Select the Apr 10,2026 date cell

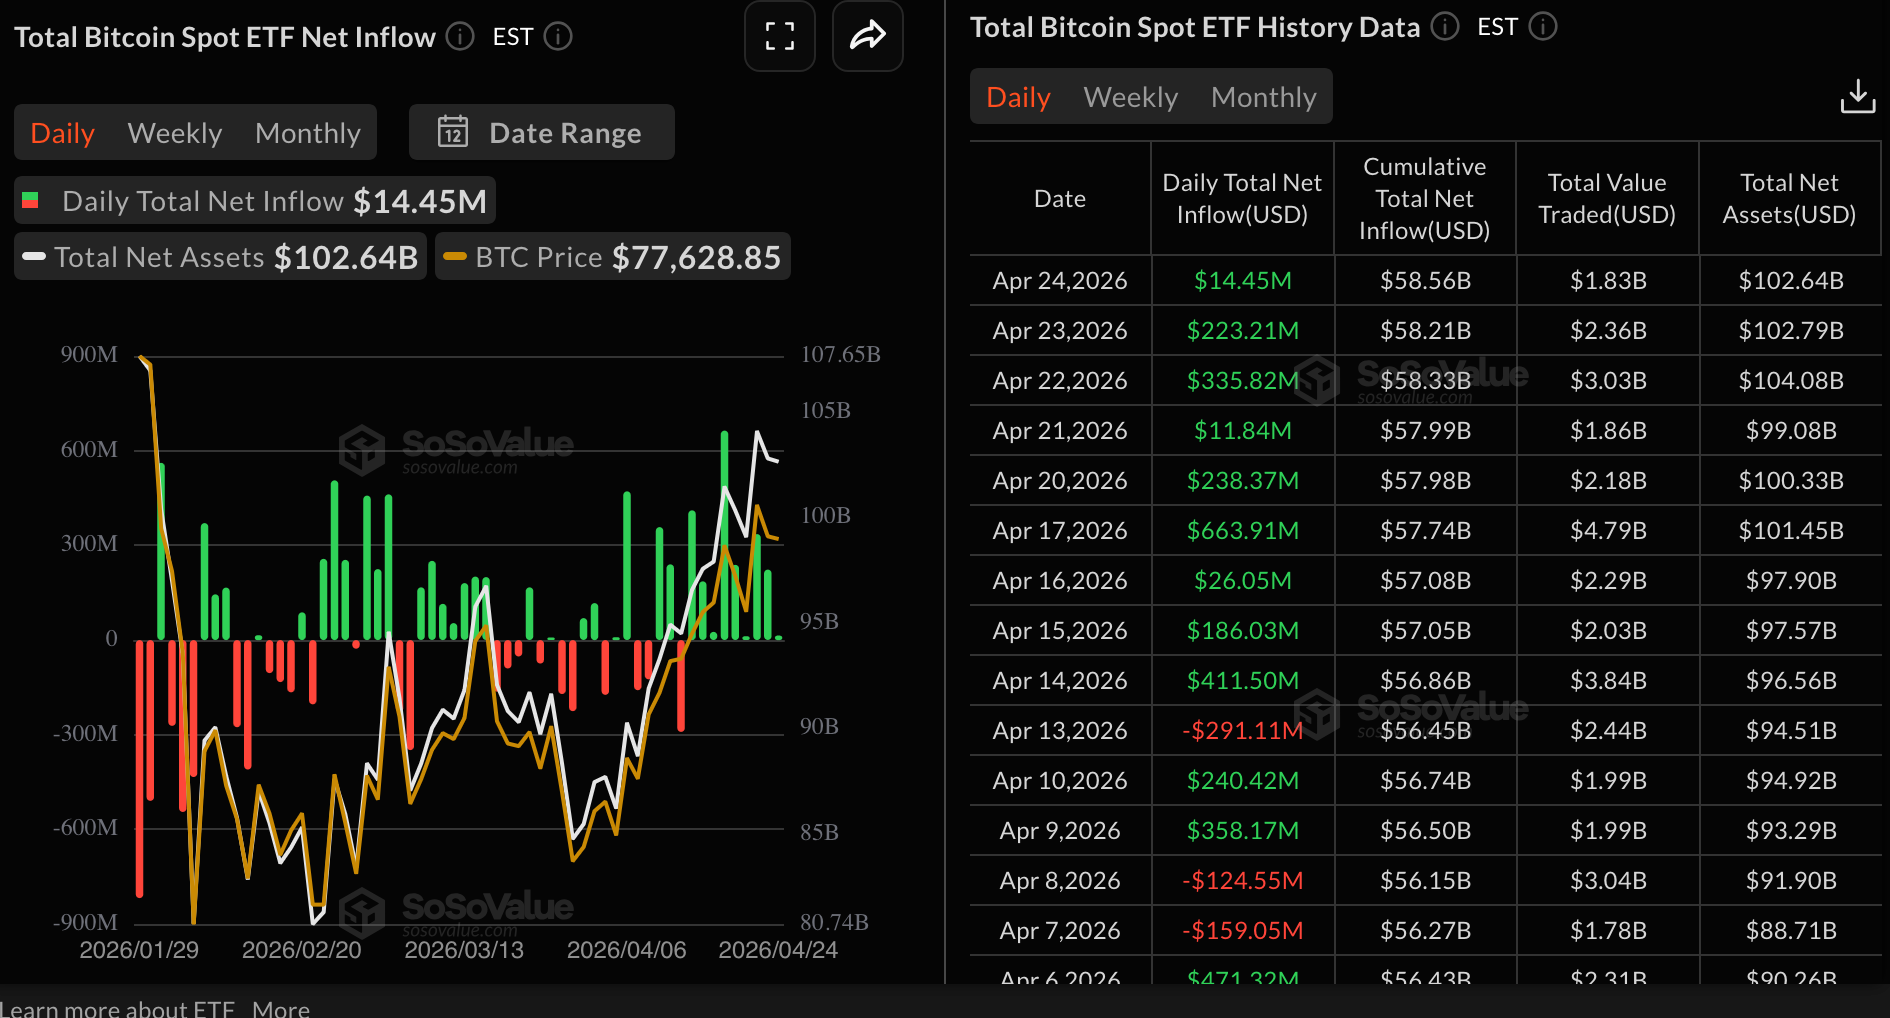click(x=1060, y=780)
